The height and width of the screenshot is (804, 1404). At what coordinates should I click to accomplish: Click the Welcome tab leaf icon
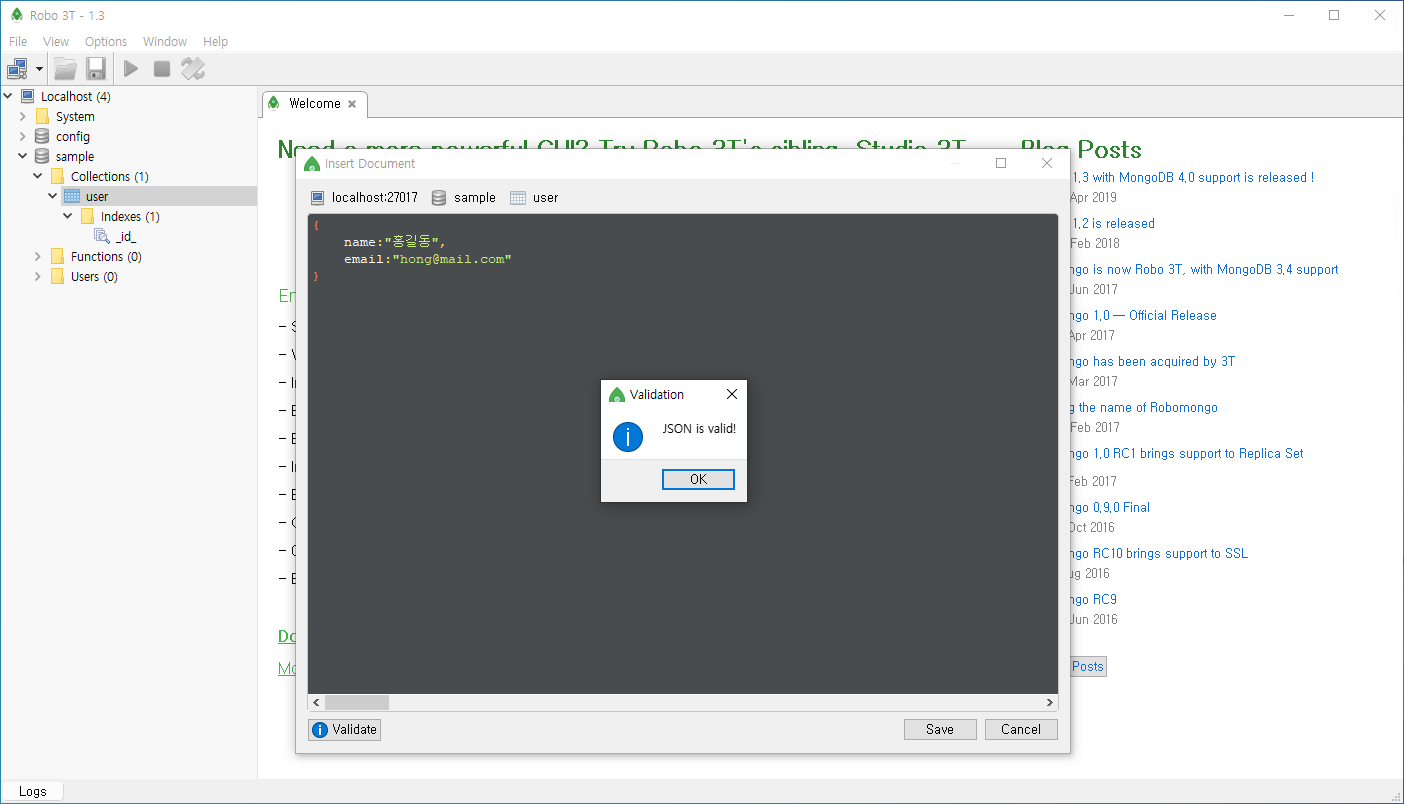pos(274,104)
